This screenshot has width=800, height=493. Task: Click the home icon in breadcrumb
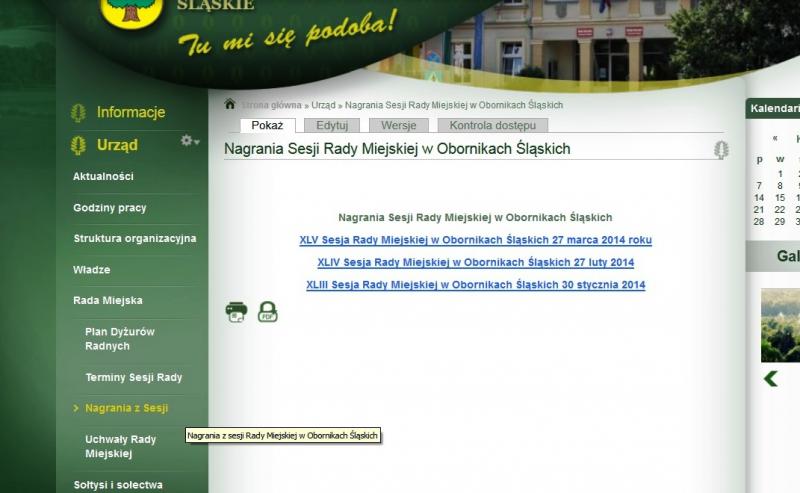tap(230, 104)
